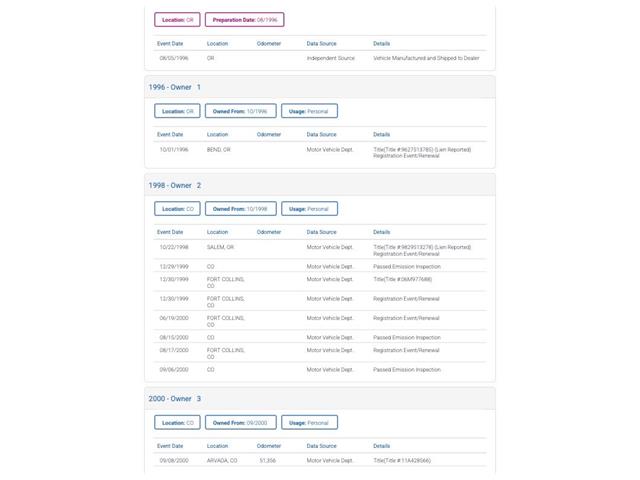Click the Details column header in Owner 2 table

[381, 232]
